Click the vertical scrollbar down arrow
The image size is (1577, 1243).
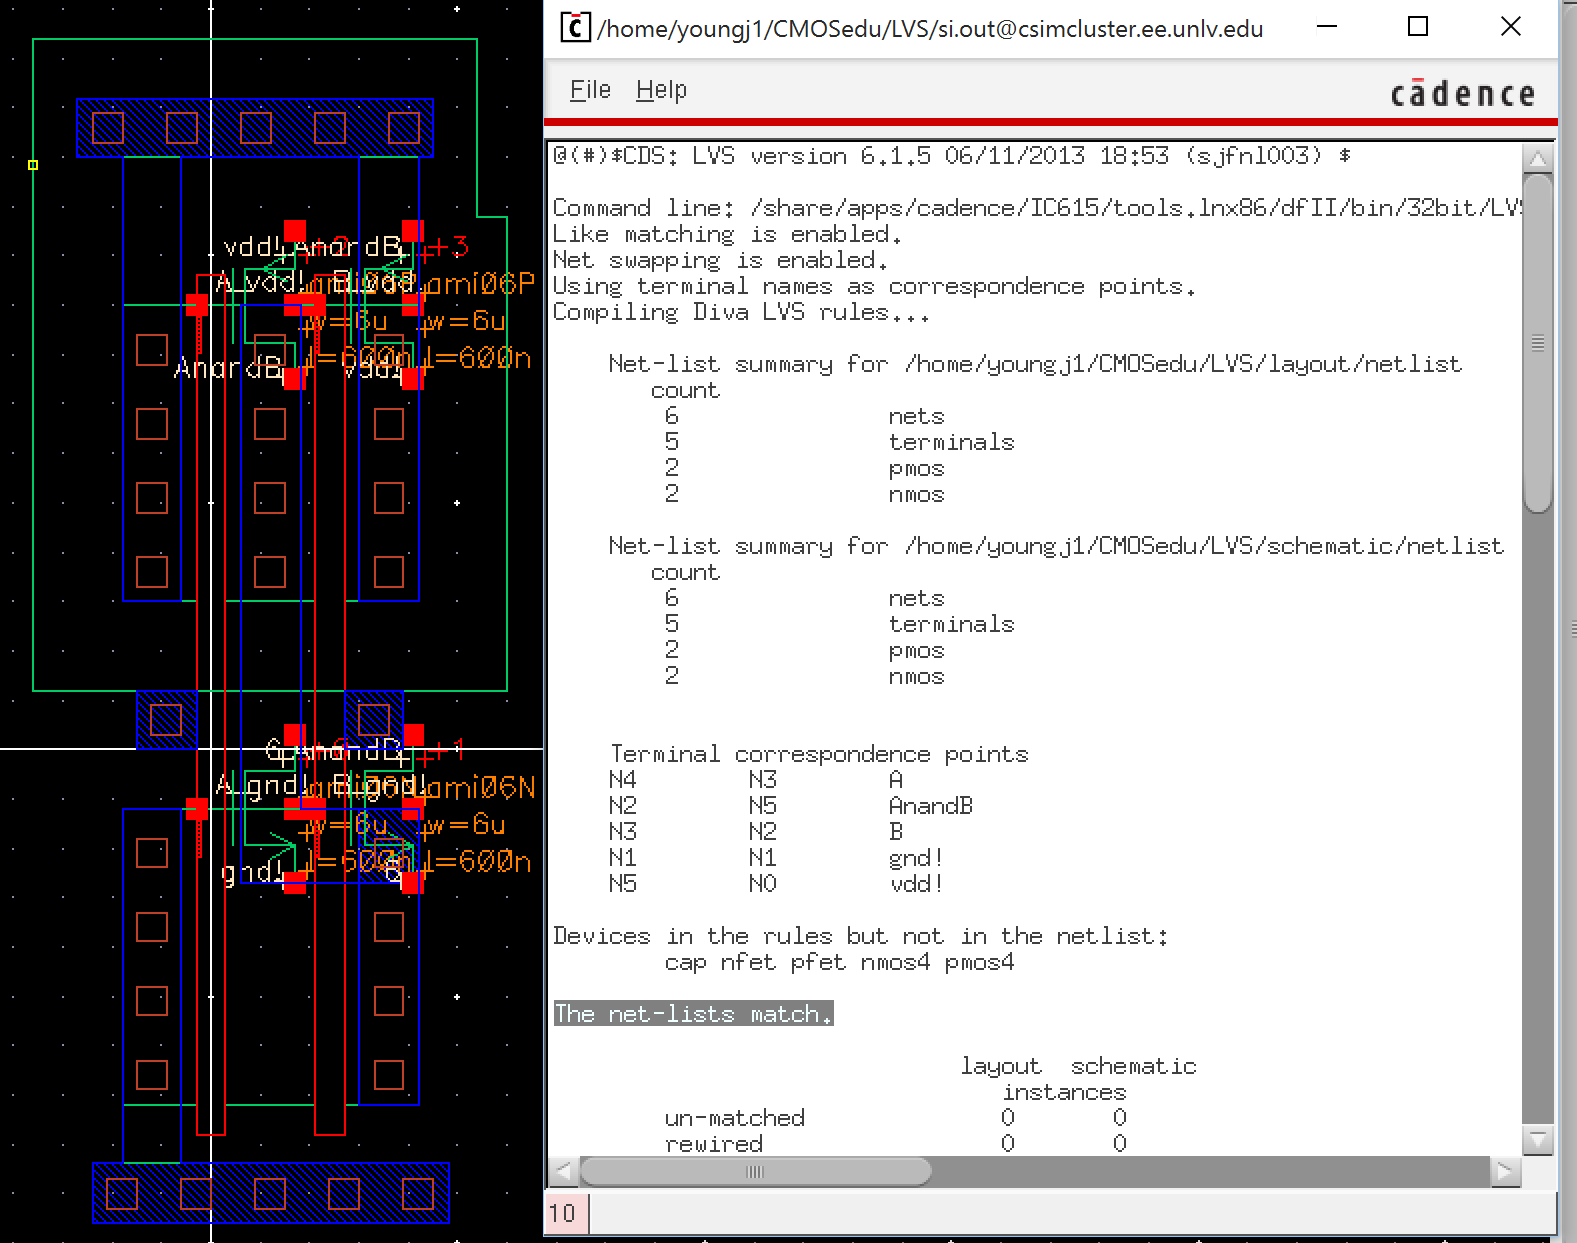point(1537,1139)
